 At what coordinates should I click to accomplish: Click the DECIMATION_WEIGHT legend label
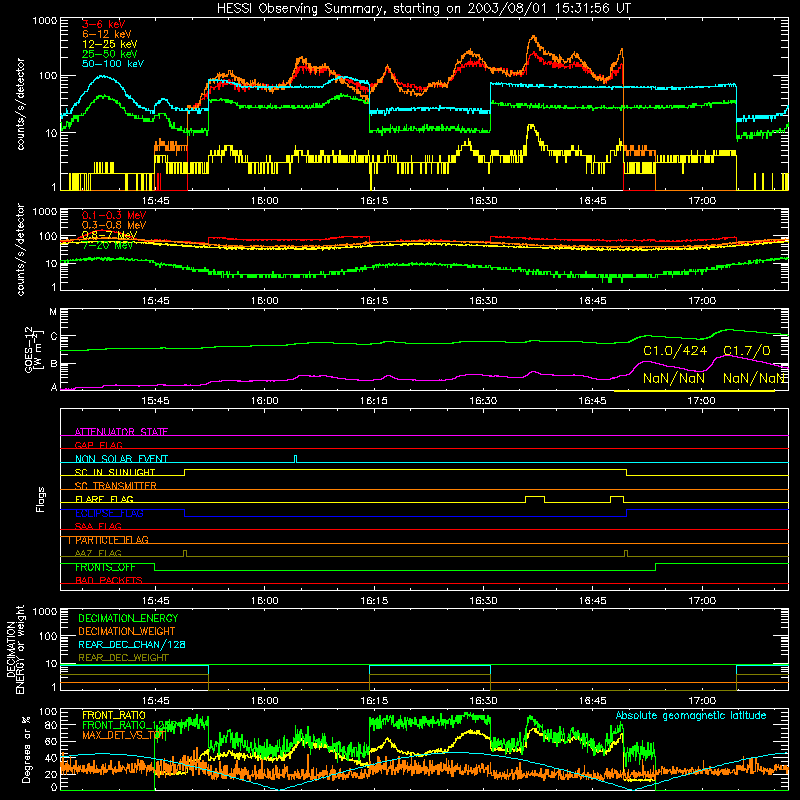[127, 631]
